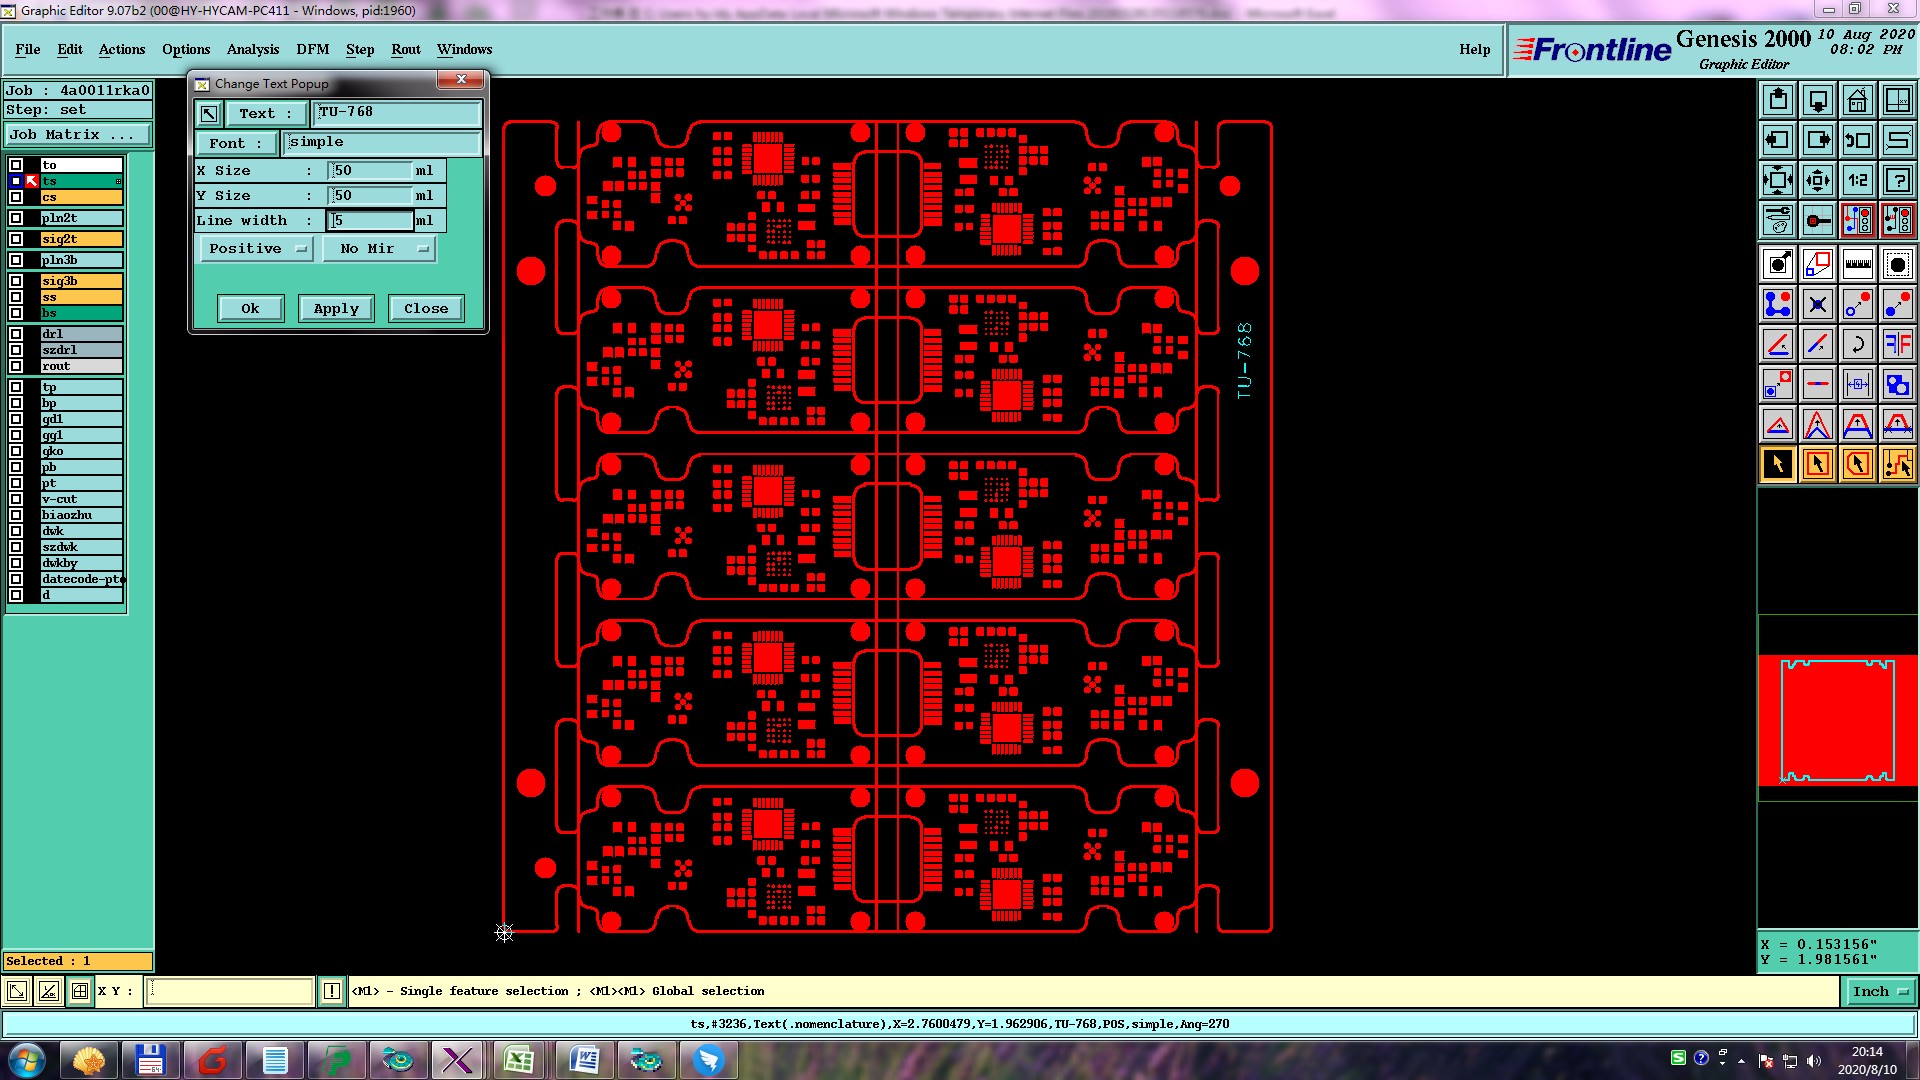Image resolution: width=1920 pixels, height=1080 pixels.
Task: Open the Inch units dropdown
Action: [1878, 991]
